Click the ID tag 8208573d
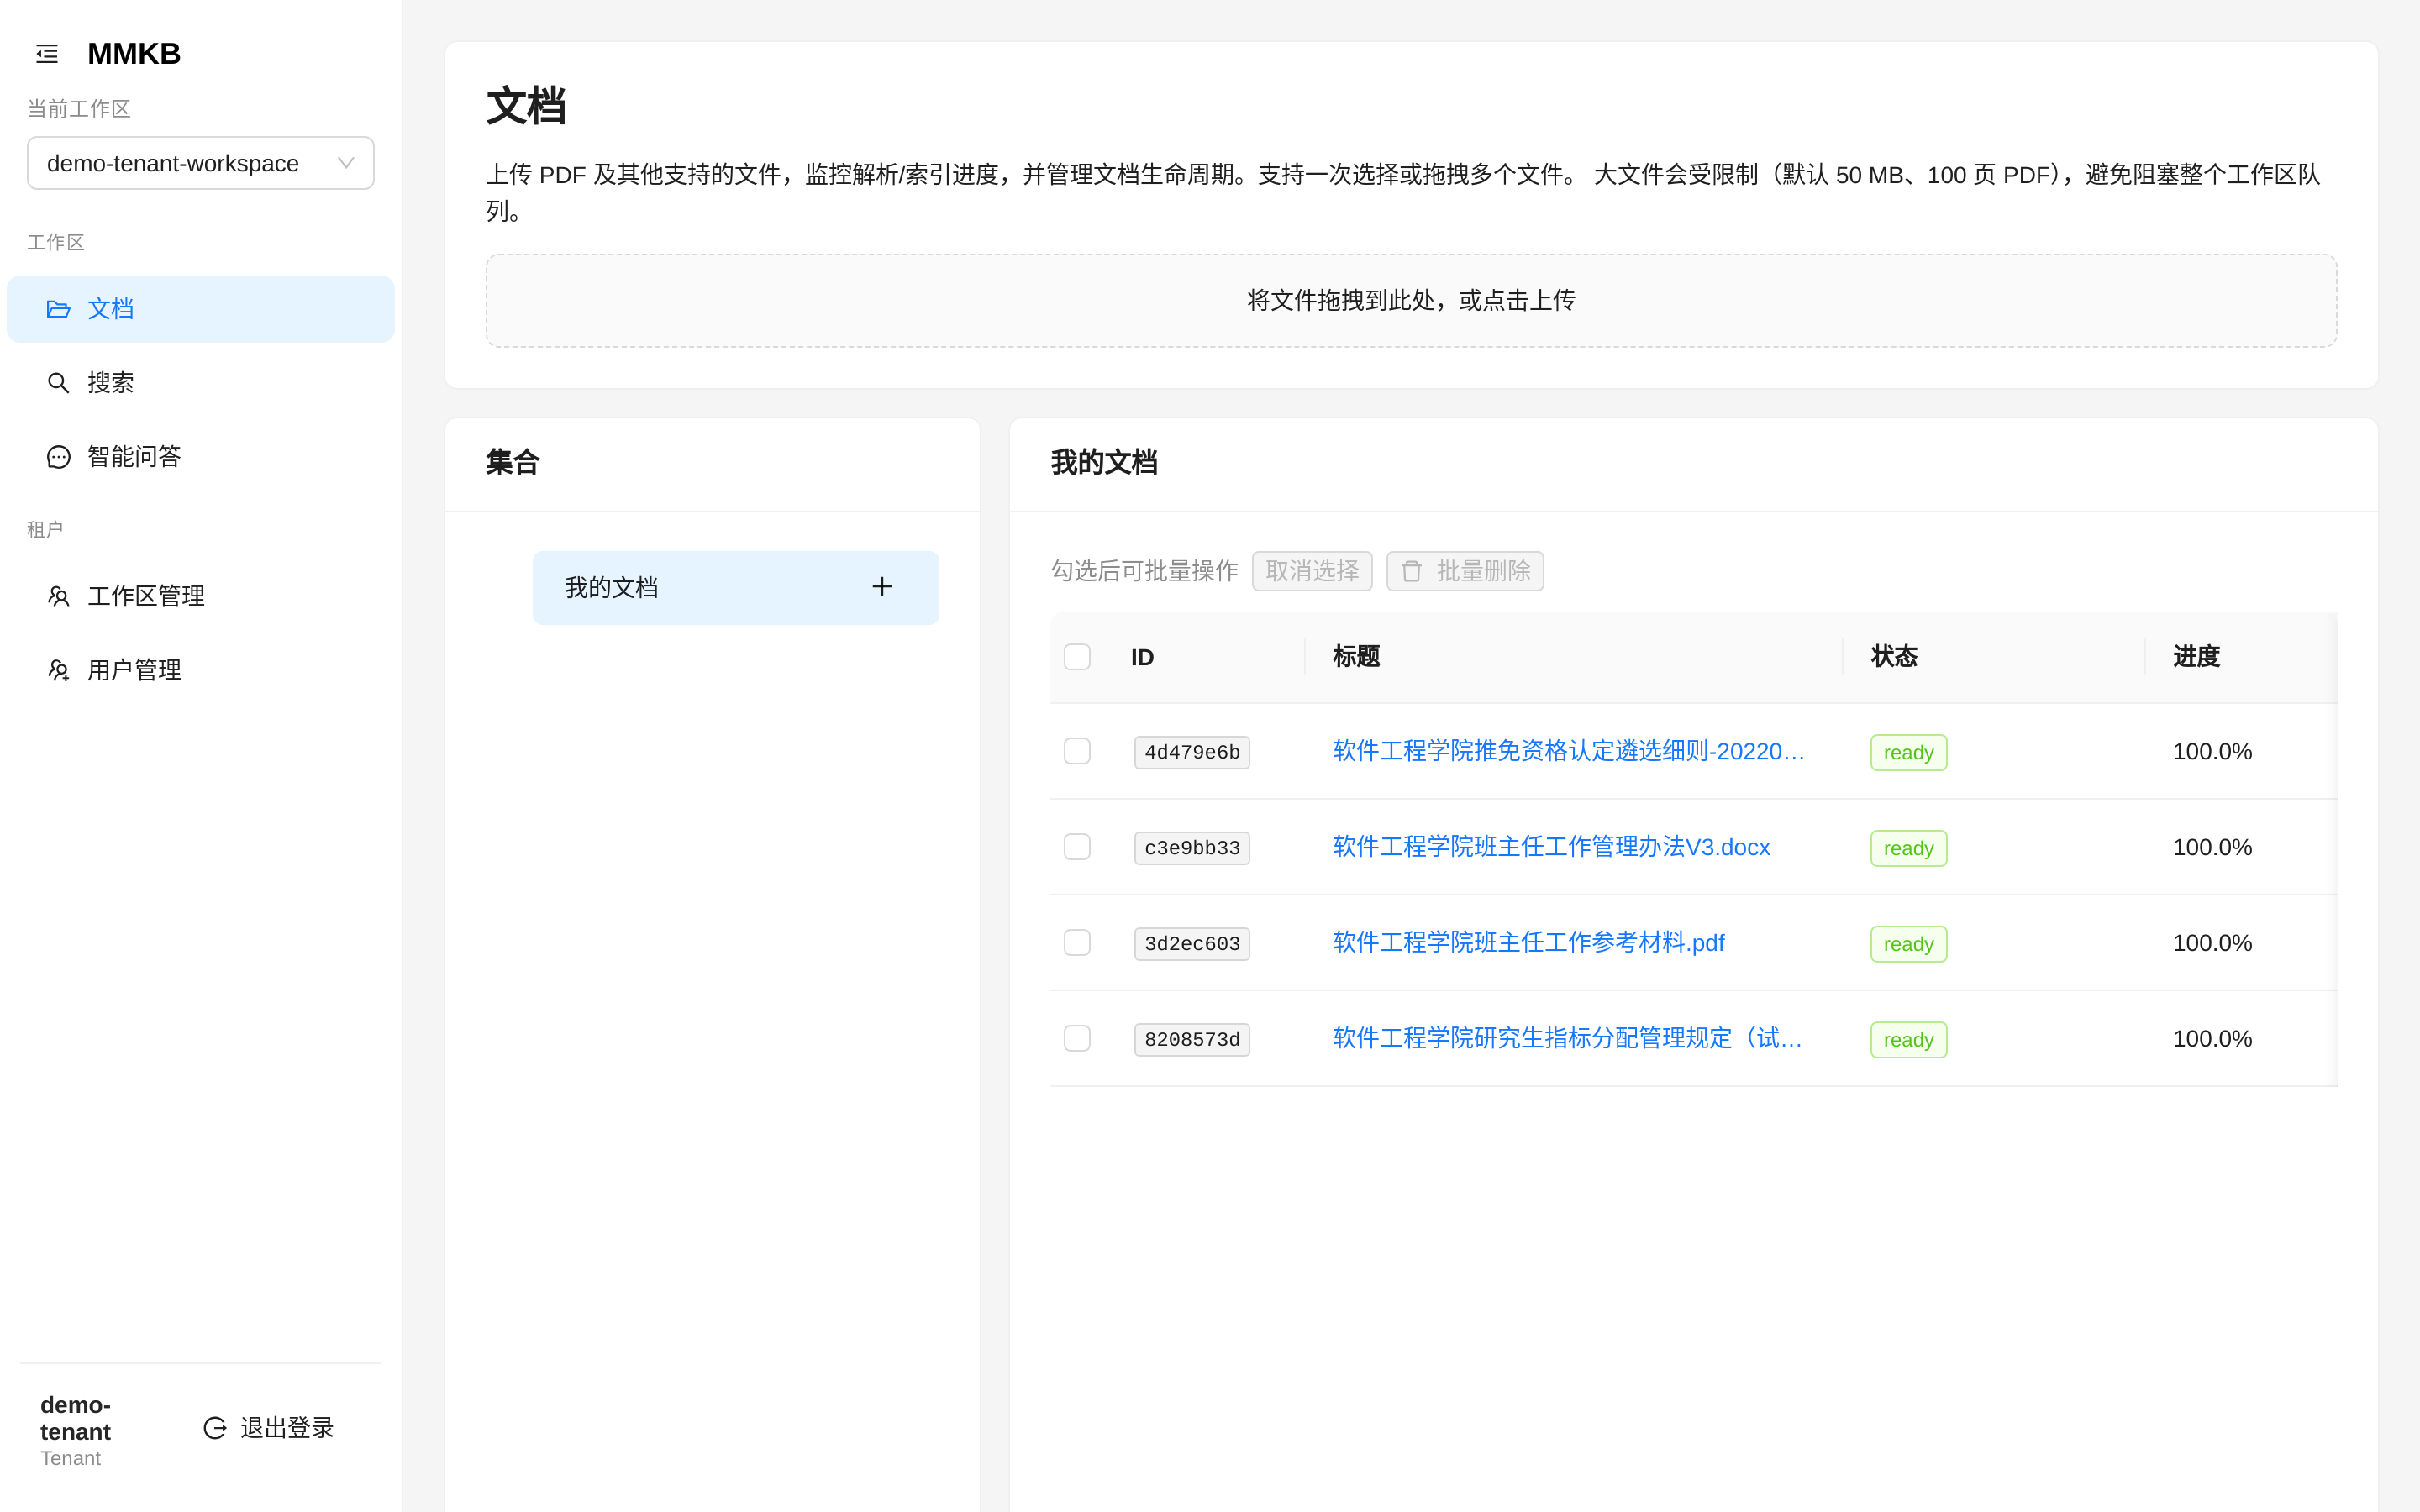2420x1512 pixels. click(x=1192, y=1040)
